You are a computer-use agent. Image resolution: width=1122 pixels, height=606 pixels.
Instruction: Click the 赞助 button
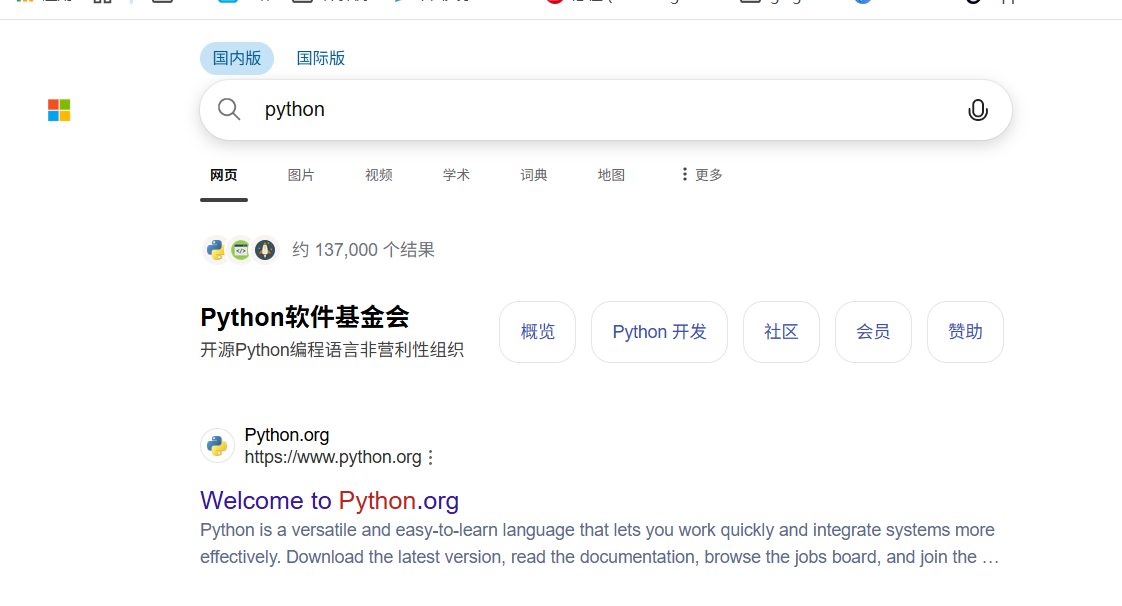pyautogui.click(x=965, y=332)
